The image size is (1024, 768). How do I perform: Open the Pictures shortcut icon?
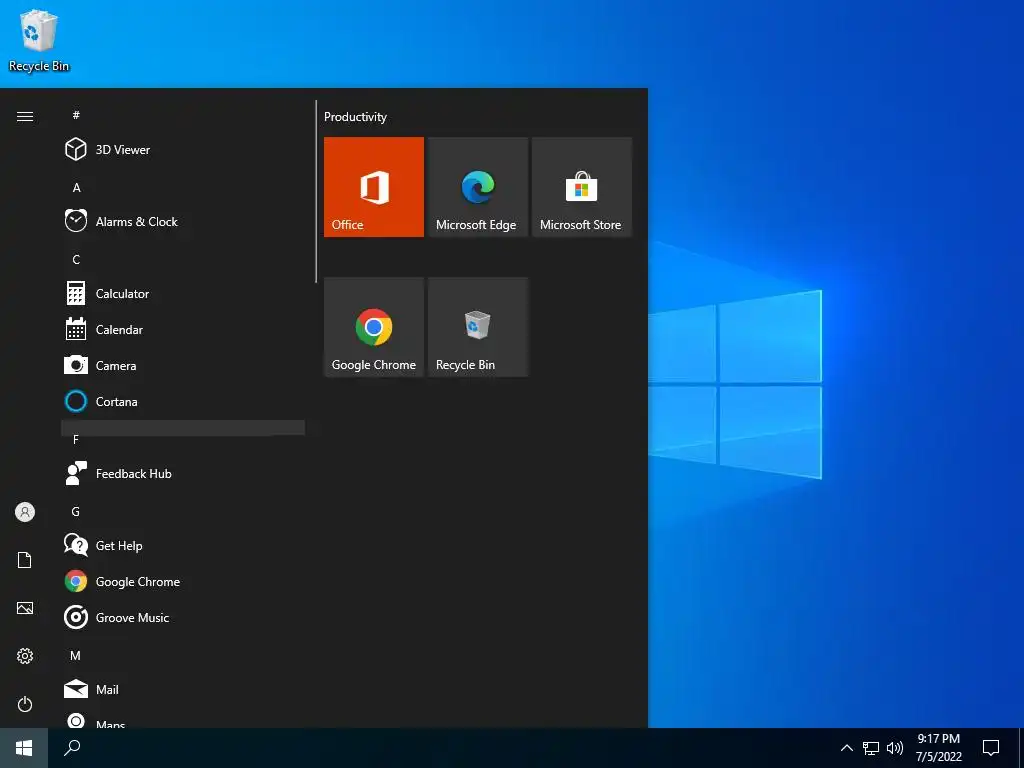coord(25,608)
